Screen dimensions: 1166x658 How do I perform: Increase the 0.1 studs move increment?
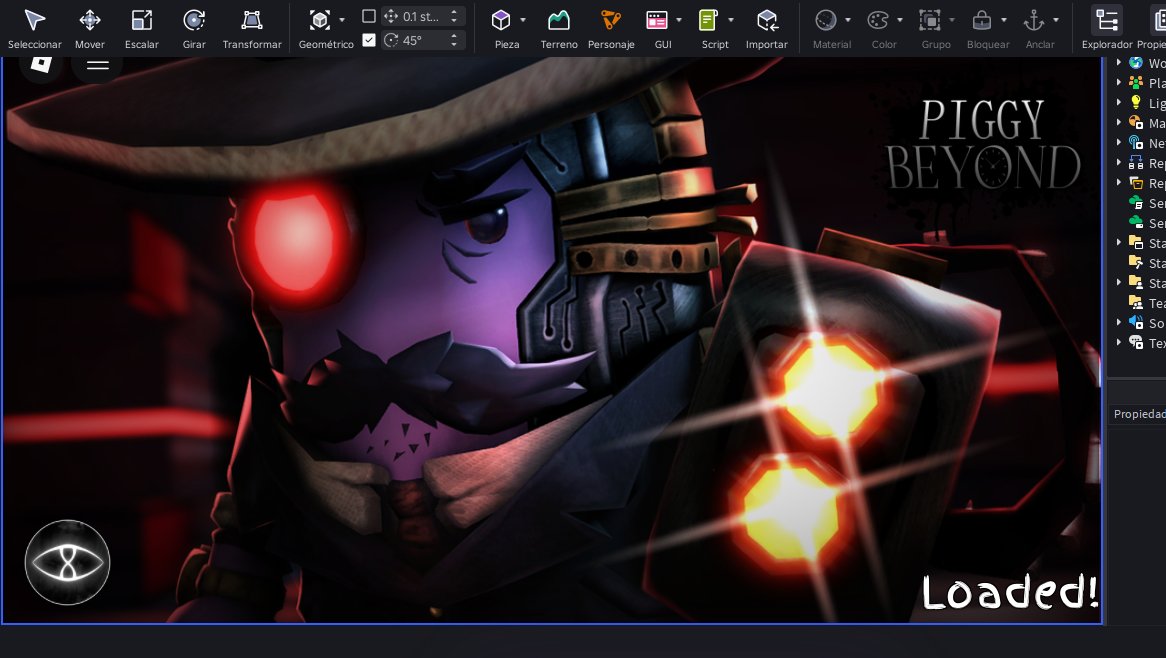pyautogui.click(x=454, y=12)
